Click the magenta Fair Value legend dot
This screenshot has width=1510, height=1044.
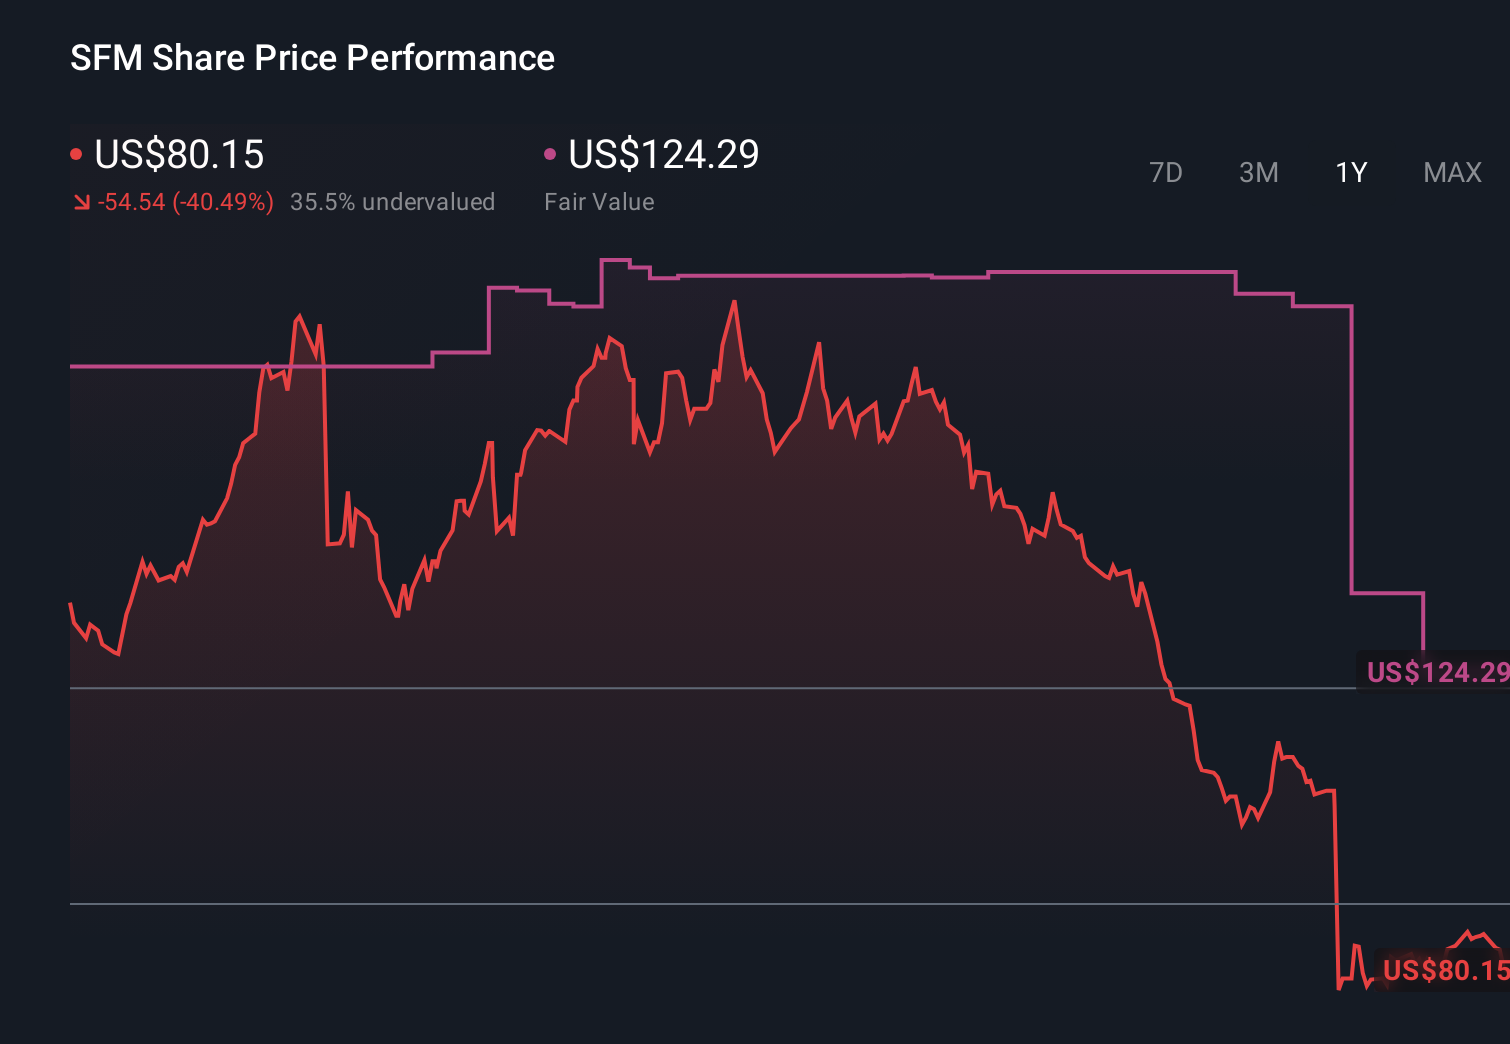coord(548,152)
